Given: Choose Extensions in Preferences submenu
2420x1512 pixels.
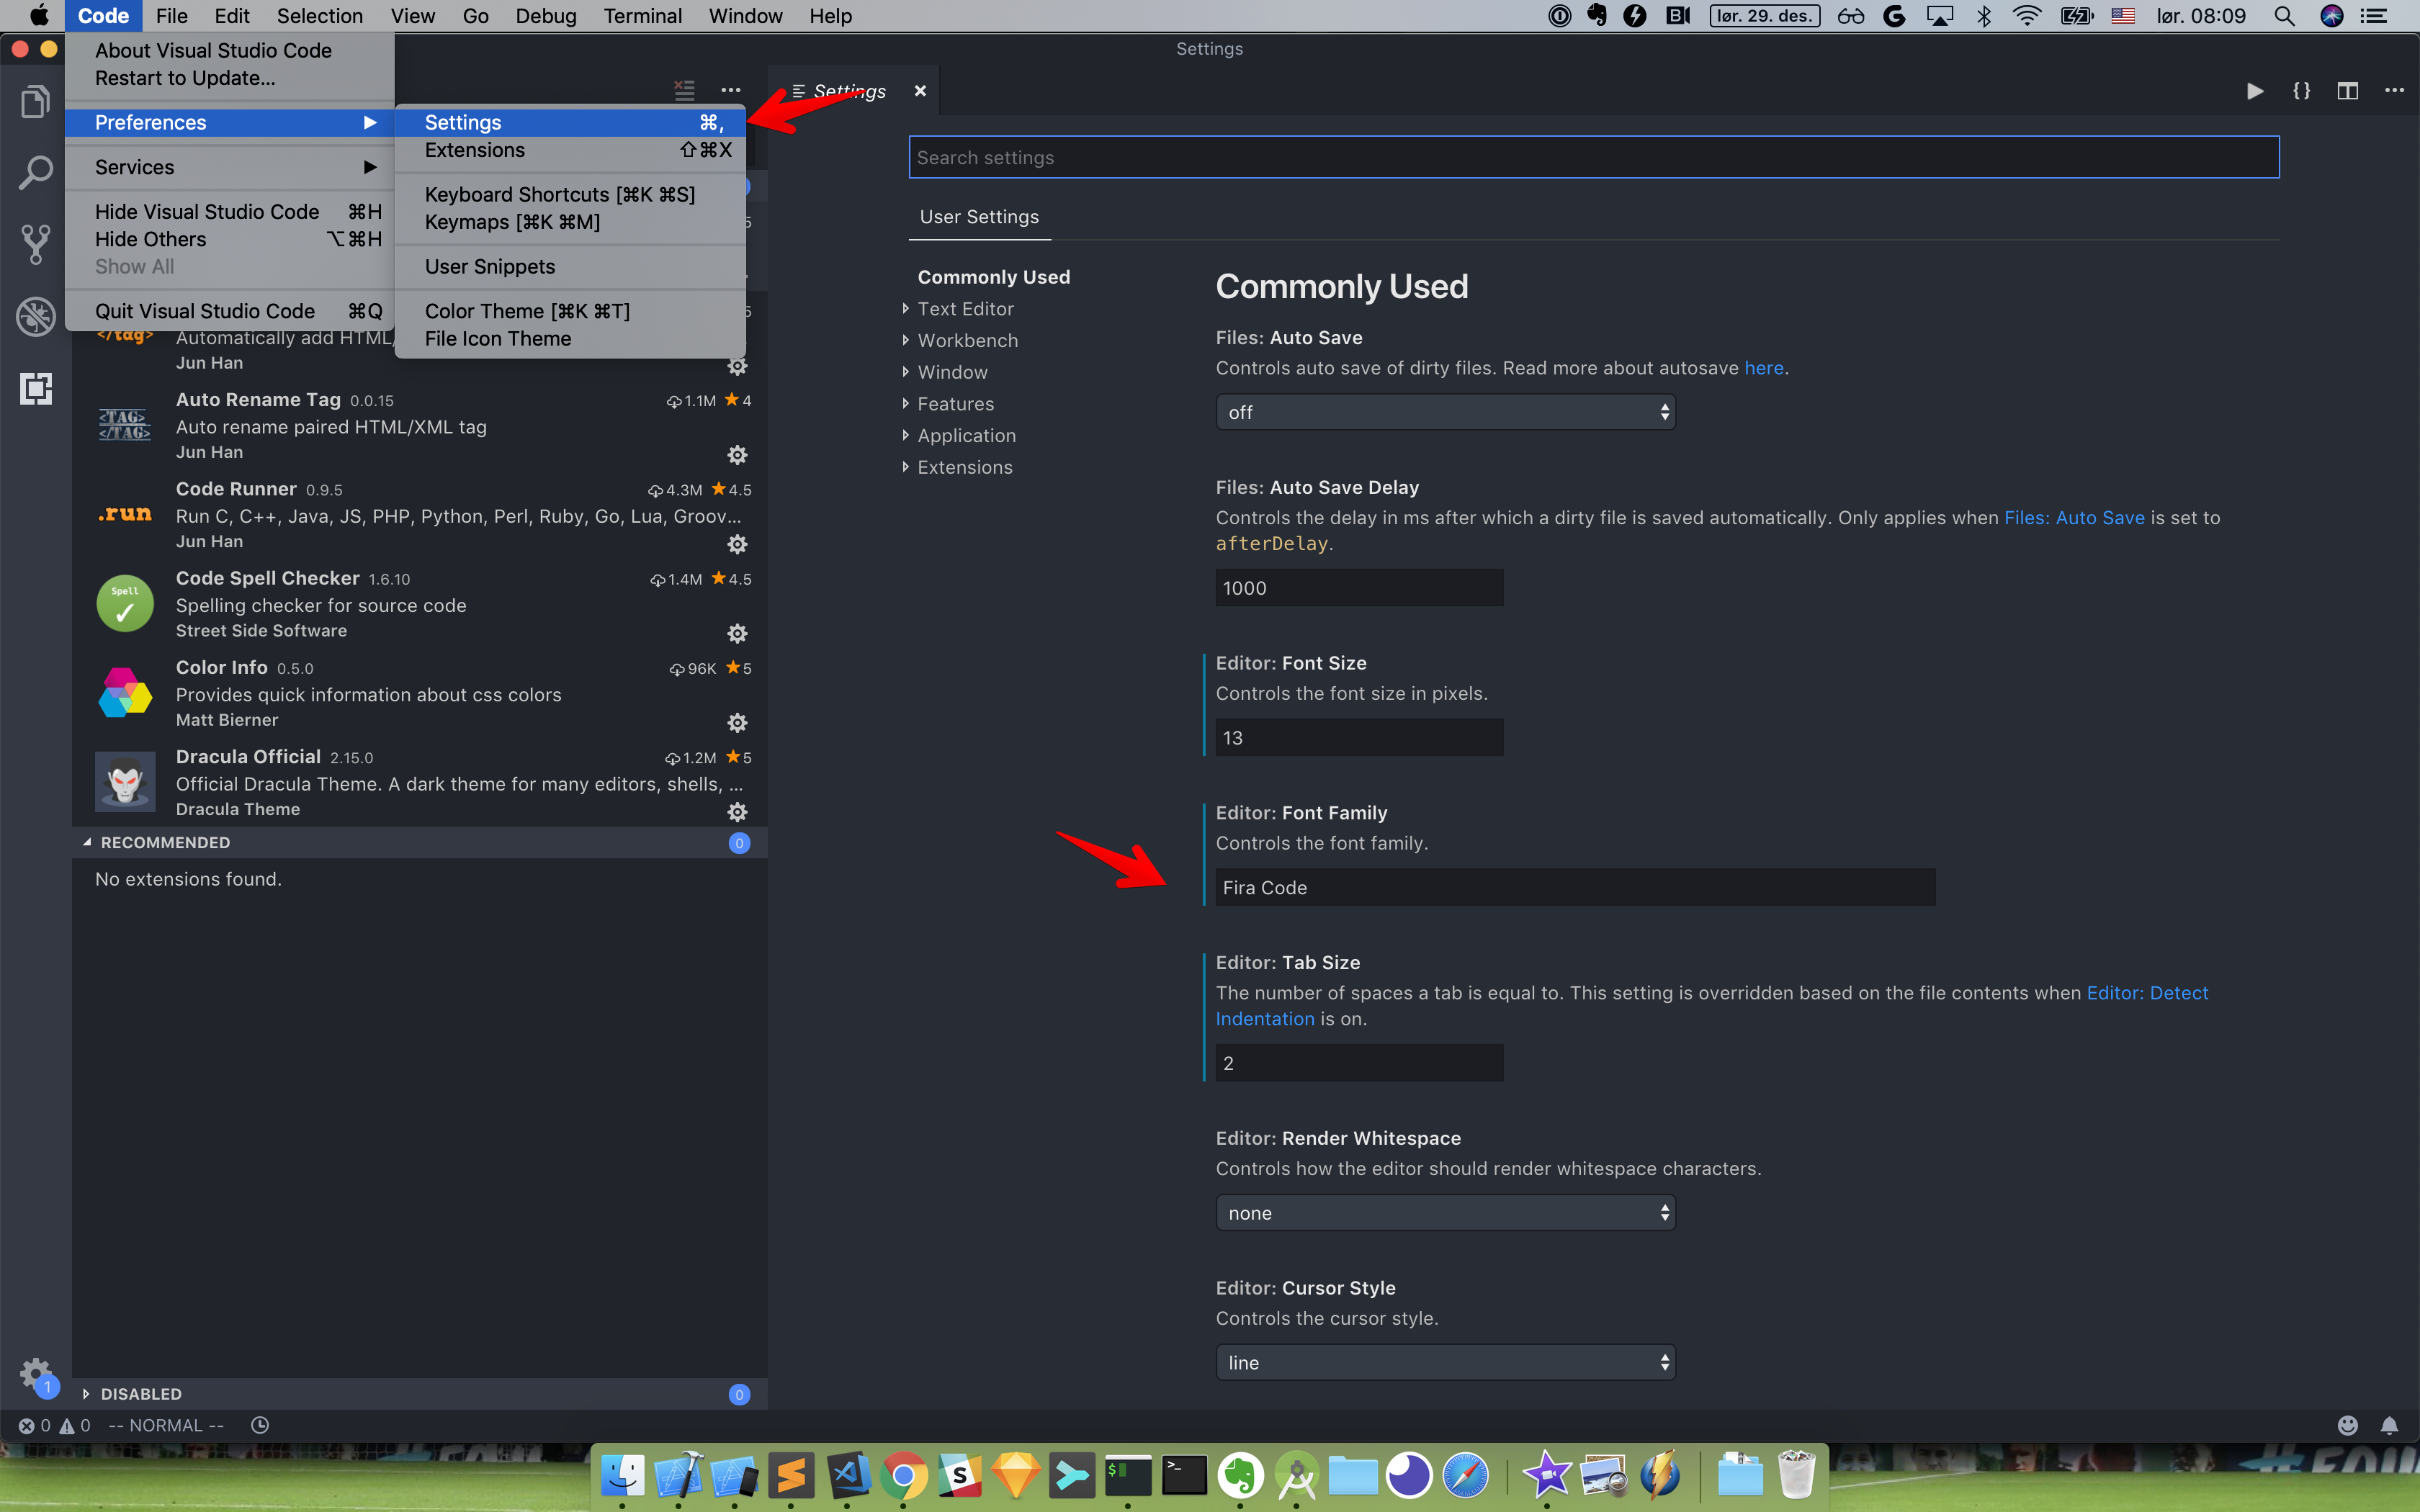Looking at the screenshot, I should (x=570, y=150).
